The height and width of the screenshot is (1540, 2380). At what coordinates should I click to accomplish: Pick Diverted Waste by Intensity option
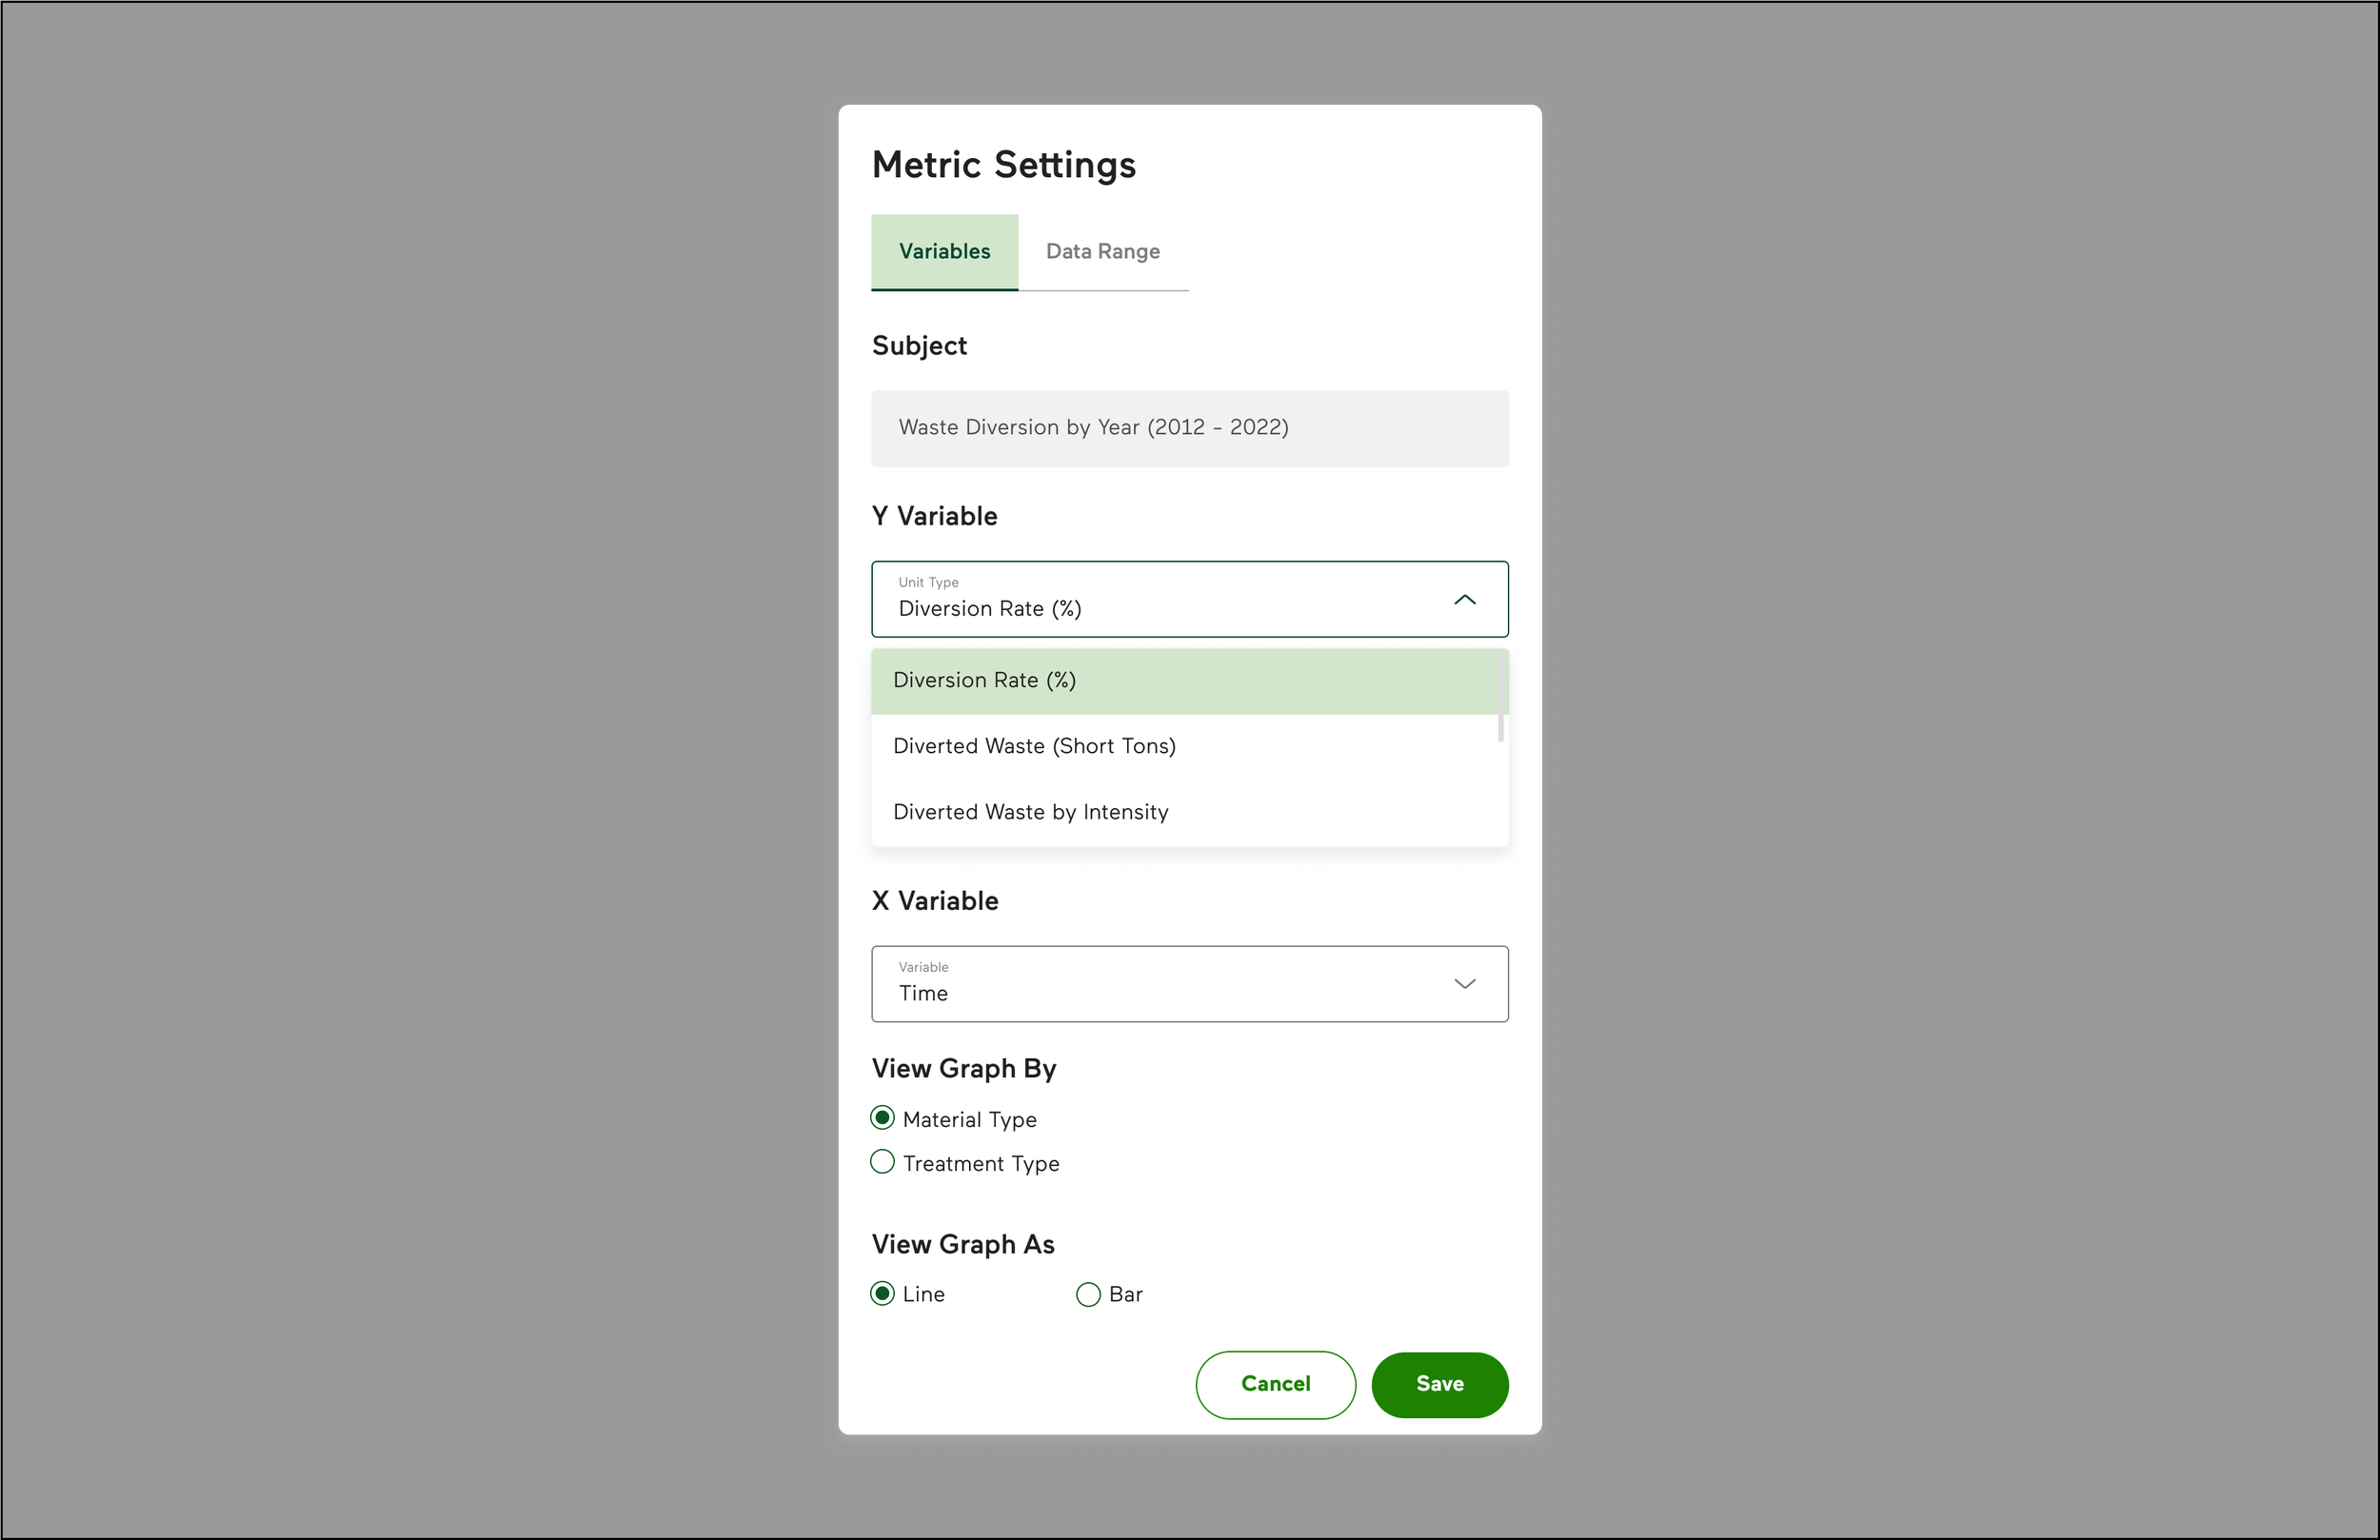(x=1030, y=812)
